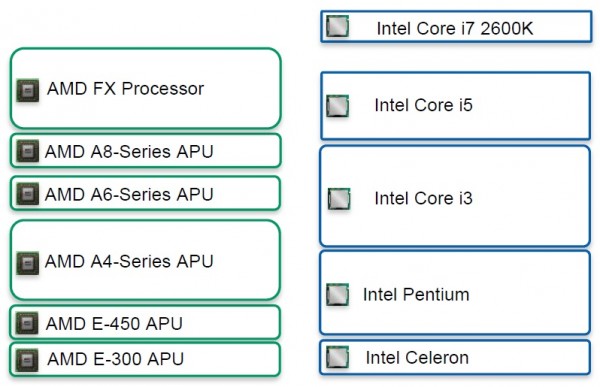
Task: Select the AMD A6-Series APU chip icon
Action: click(x=28, y=194)
